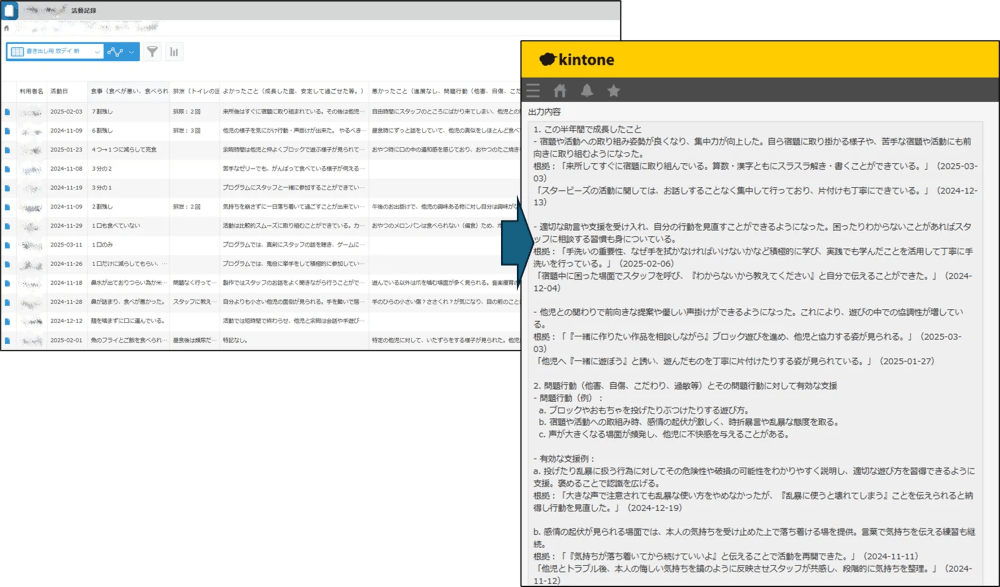Click the 利用者名 column header
The image size is (1000, 587).
tap(32, 89)
